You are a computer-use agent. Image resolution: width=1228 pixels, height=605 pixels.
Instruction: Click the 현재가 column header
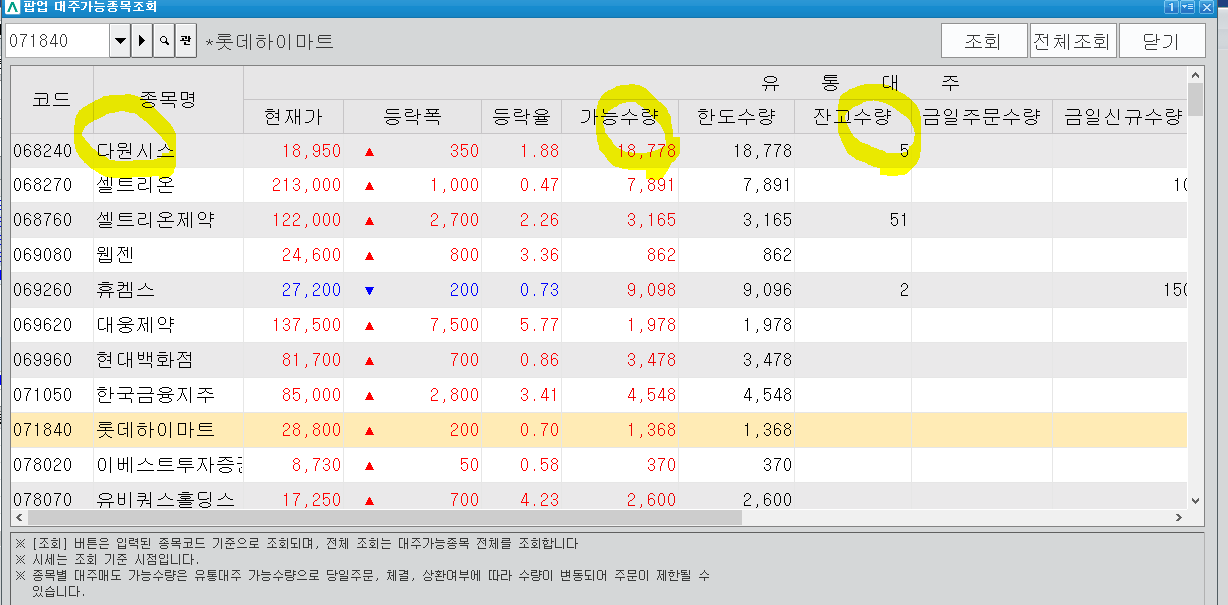293,117
